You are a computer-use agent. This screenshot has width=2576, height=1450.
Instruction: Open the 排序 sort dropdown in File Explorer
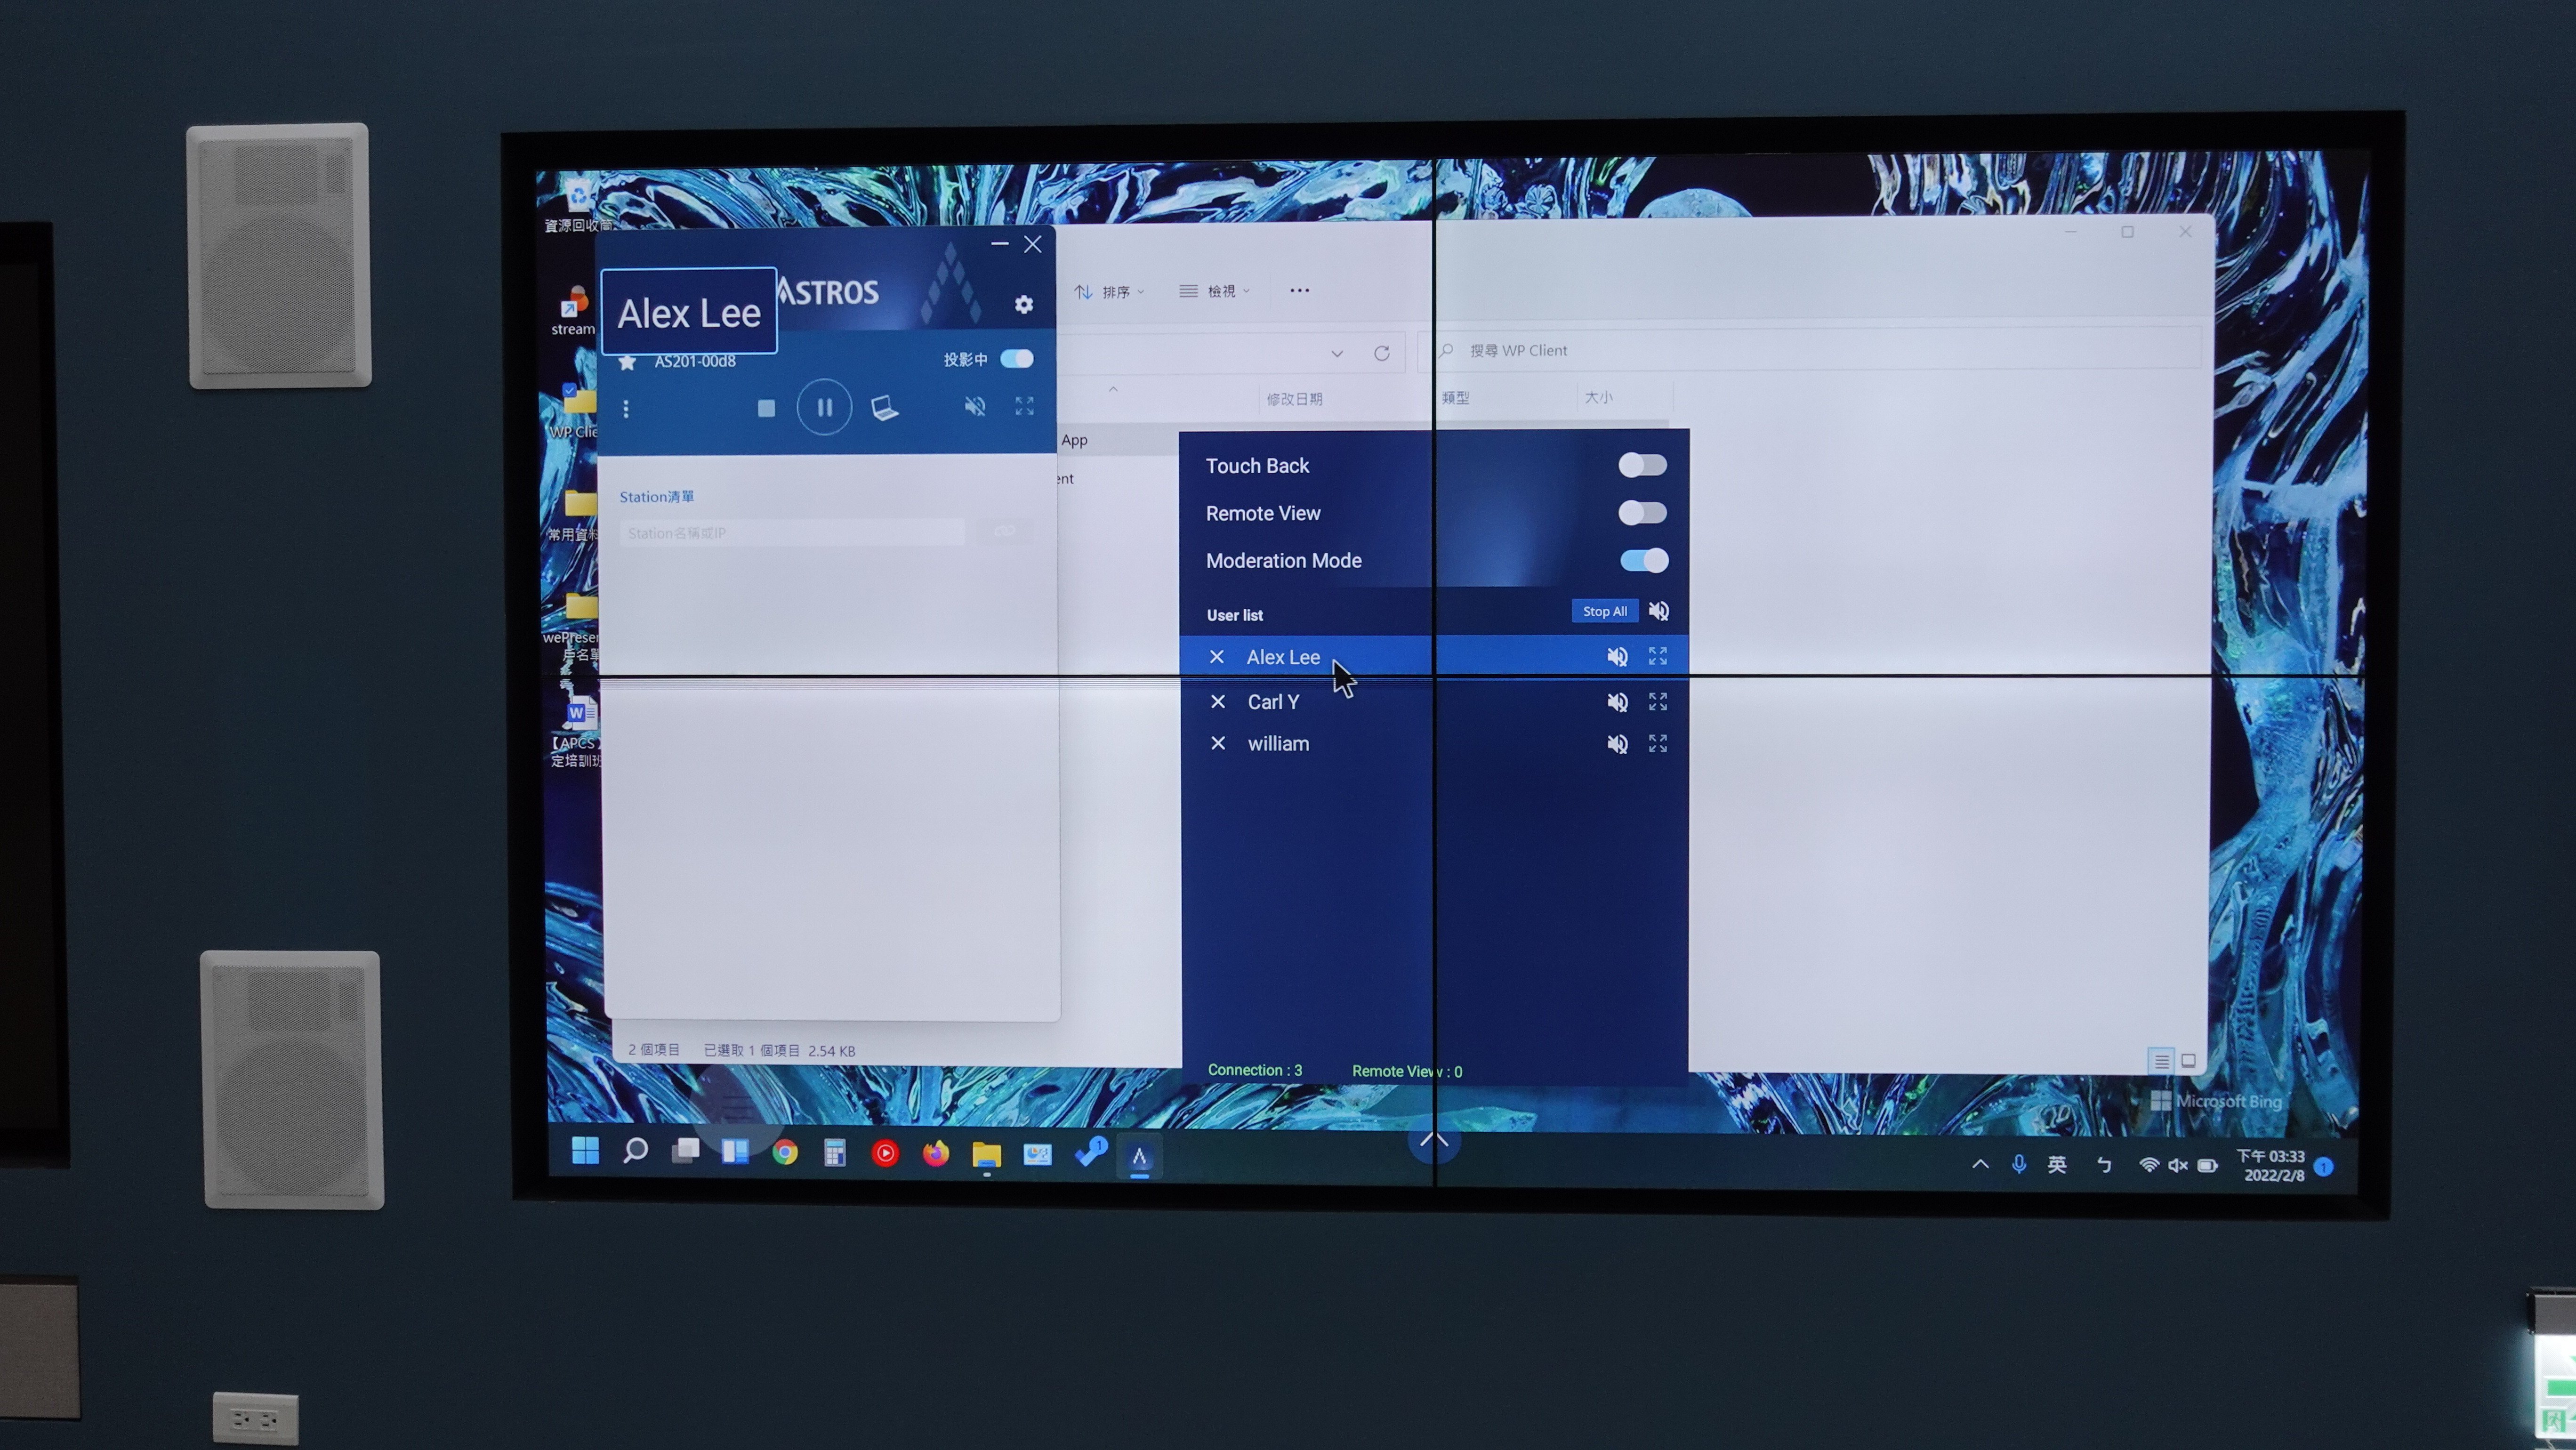point(1109,292)
